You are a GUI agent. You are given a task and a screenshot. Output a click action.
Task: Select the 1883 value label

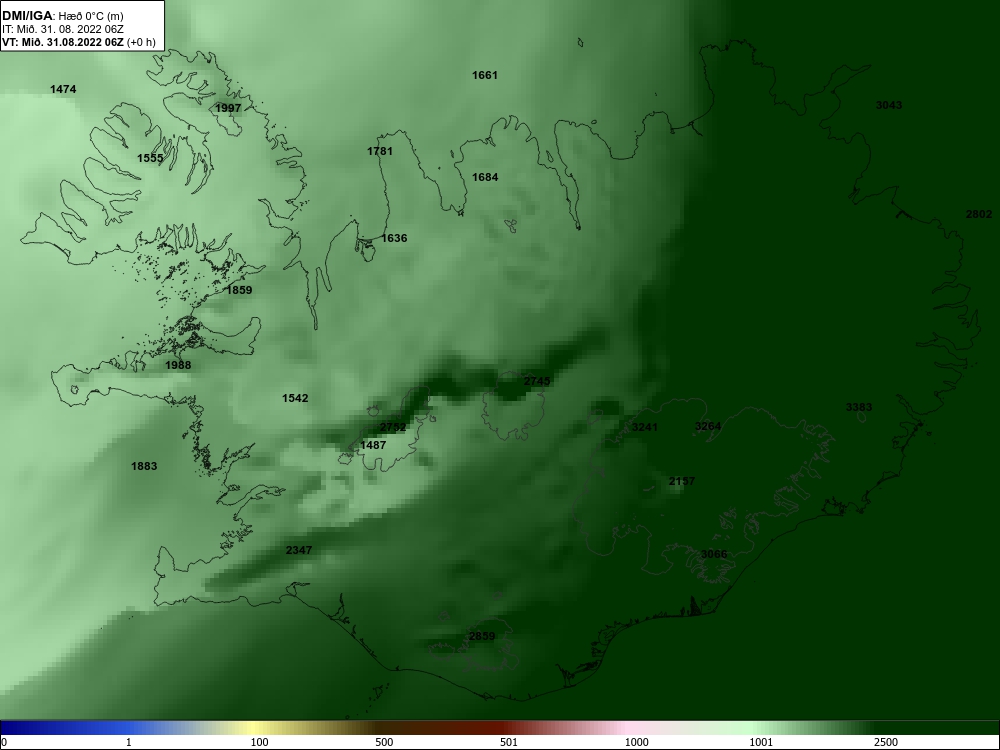pyautogui.click(x=144, y=466)
